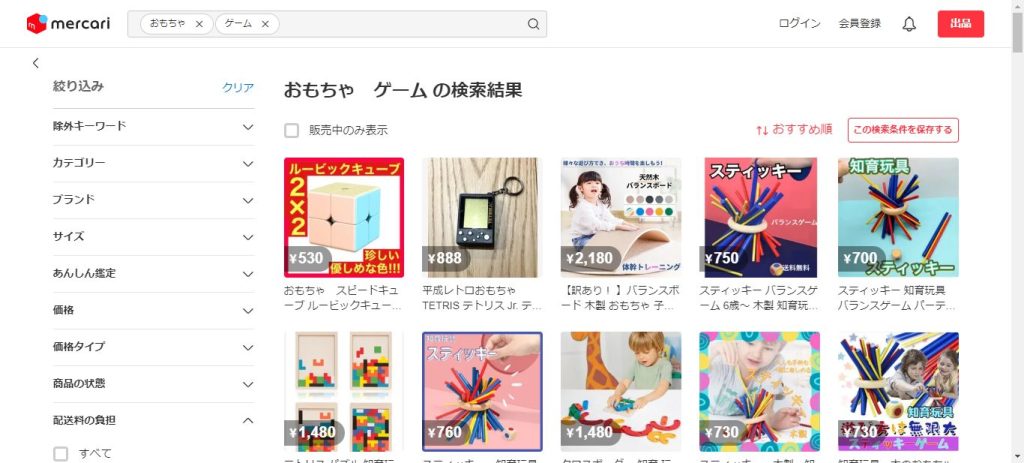Viewport: 1024px width, 463px height.
Task: Click the search magnifier icon
Action: pyautogui.click(x=534, y=24)
